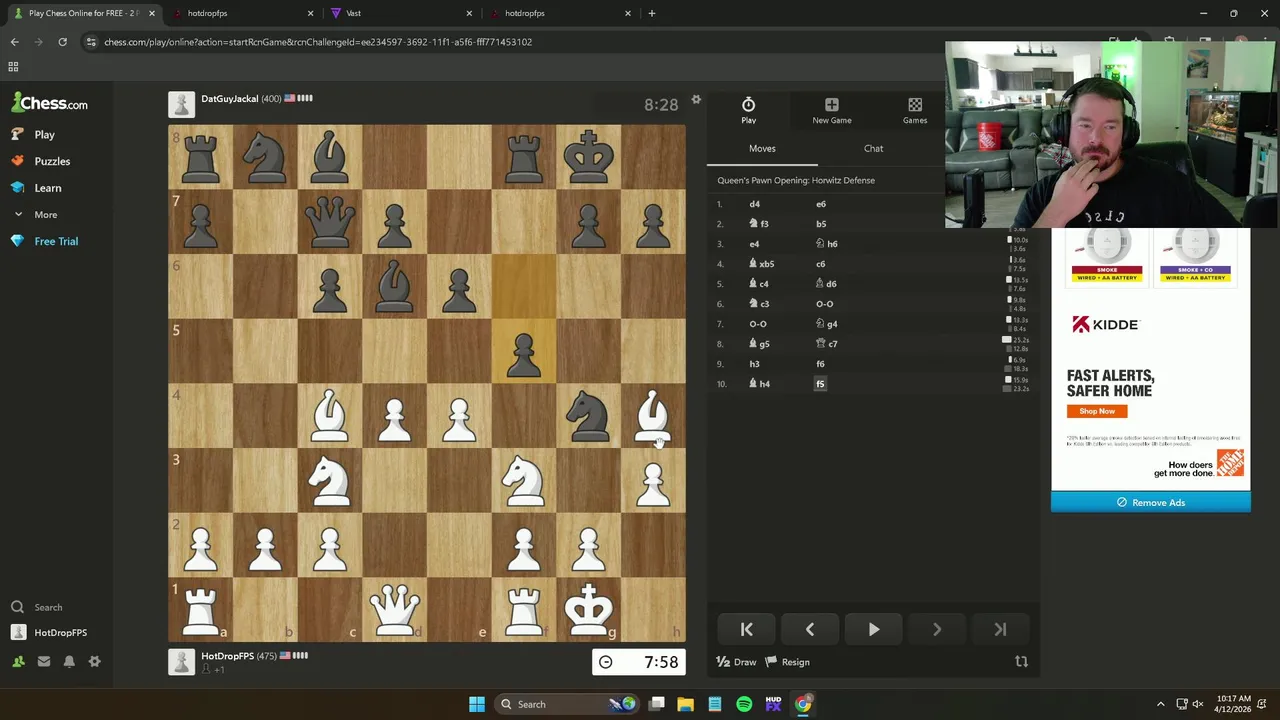
Task: Select the O-O move on row 7
Action: point(758,324)
